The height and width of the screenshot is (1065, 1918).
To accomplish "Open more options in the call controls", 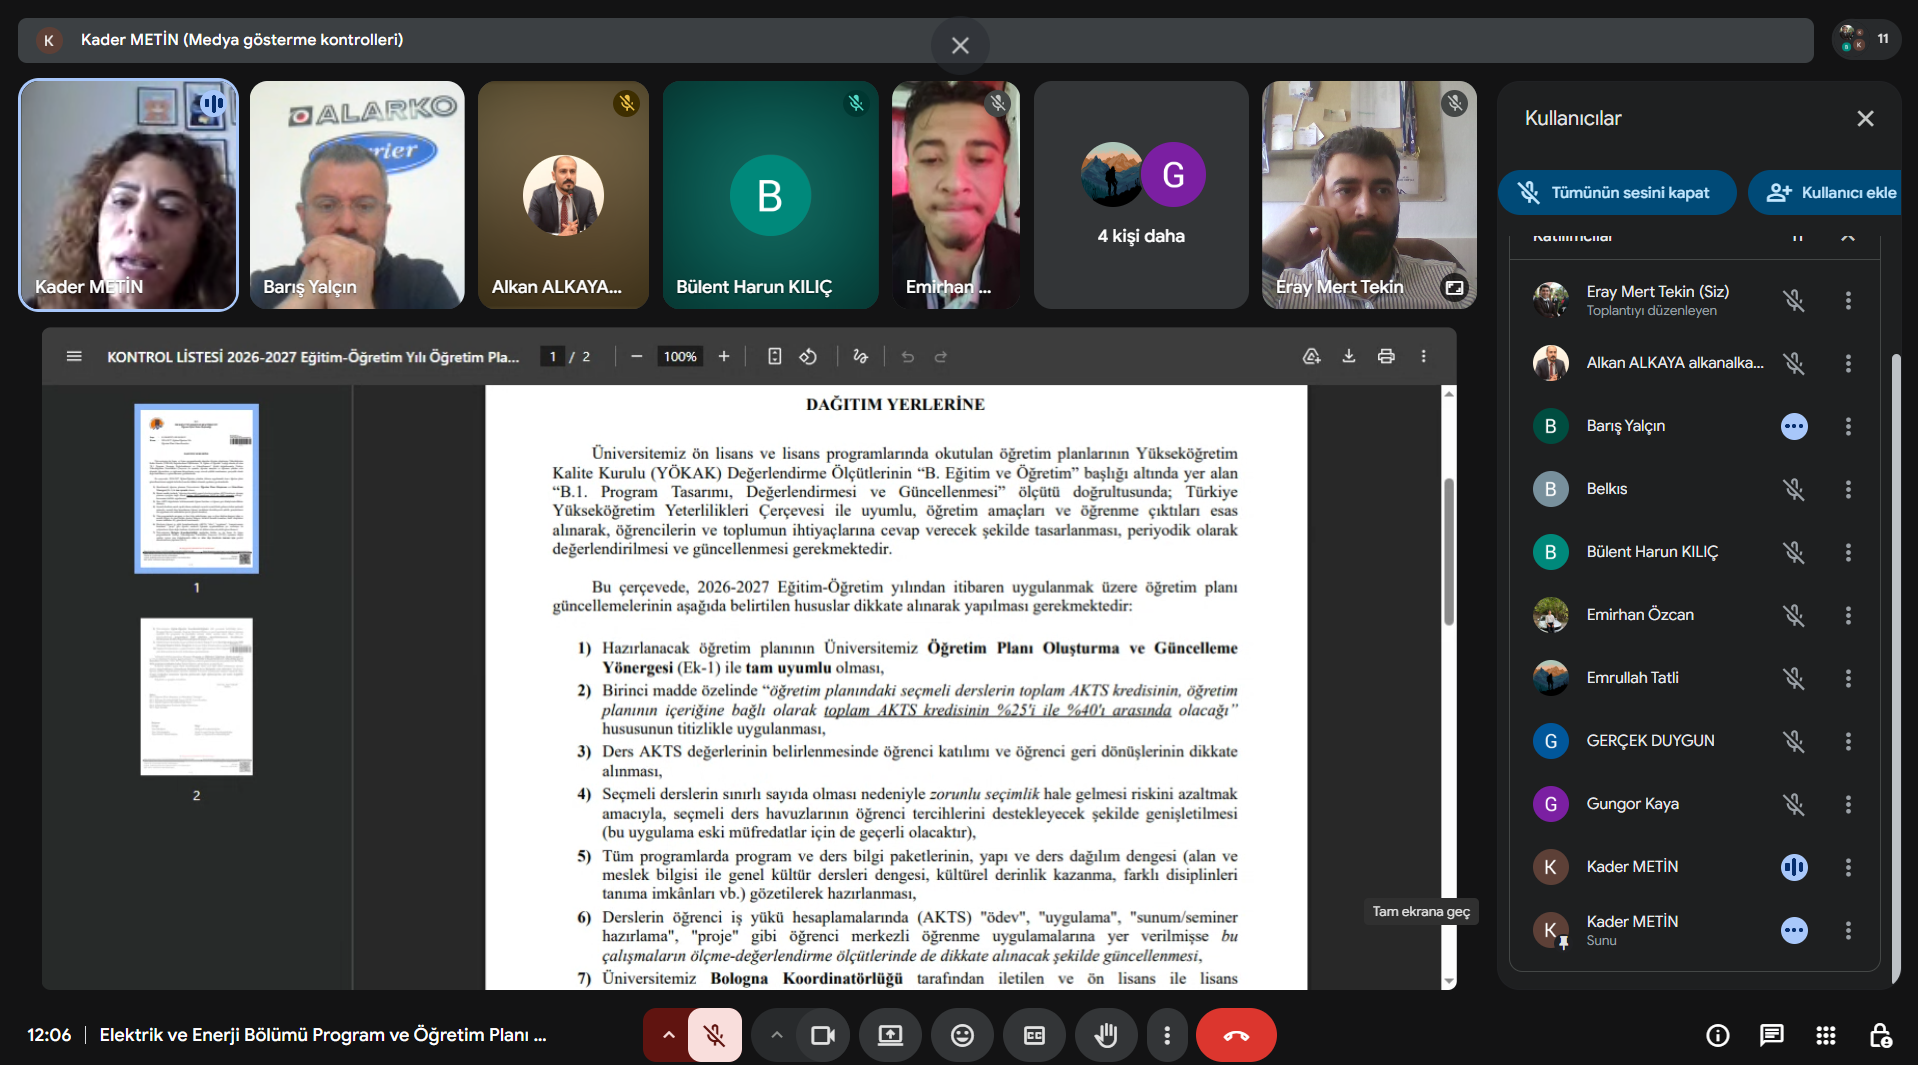I will coord(1166,1035).
